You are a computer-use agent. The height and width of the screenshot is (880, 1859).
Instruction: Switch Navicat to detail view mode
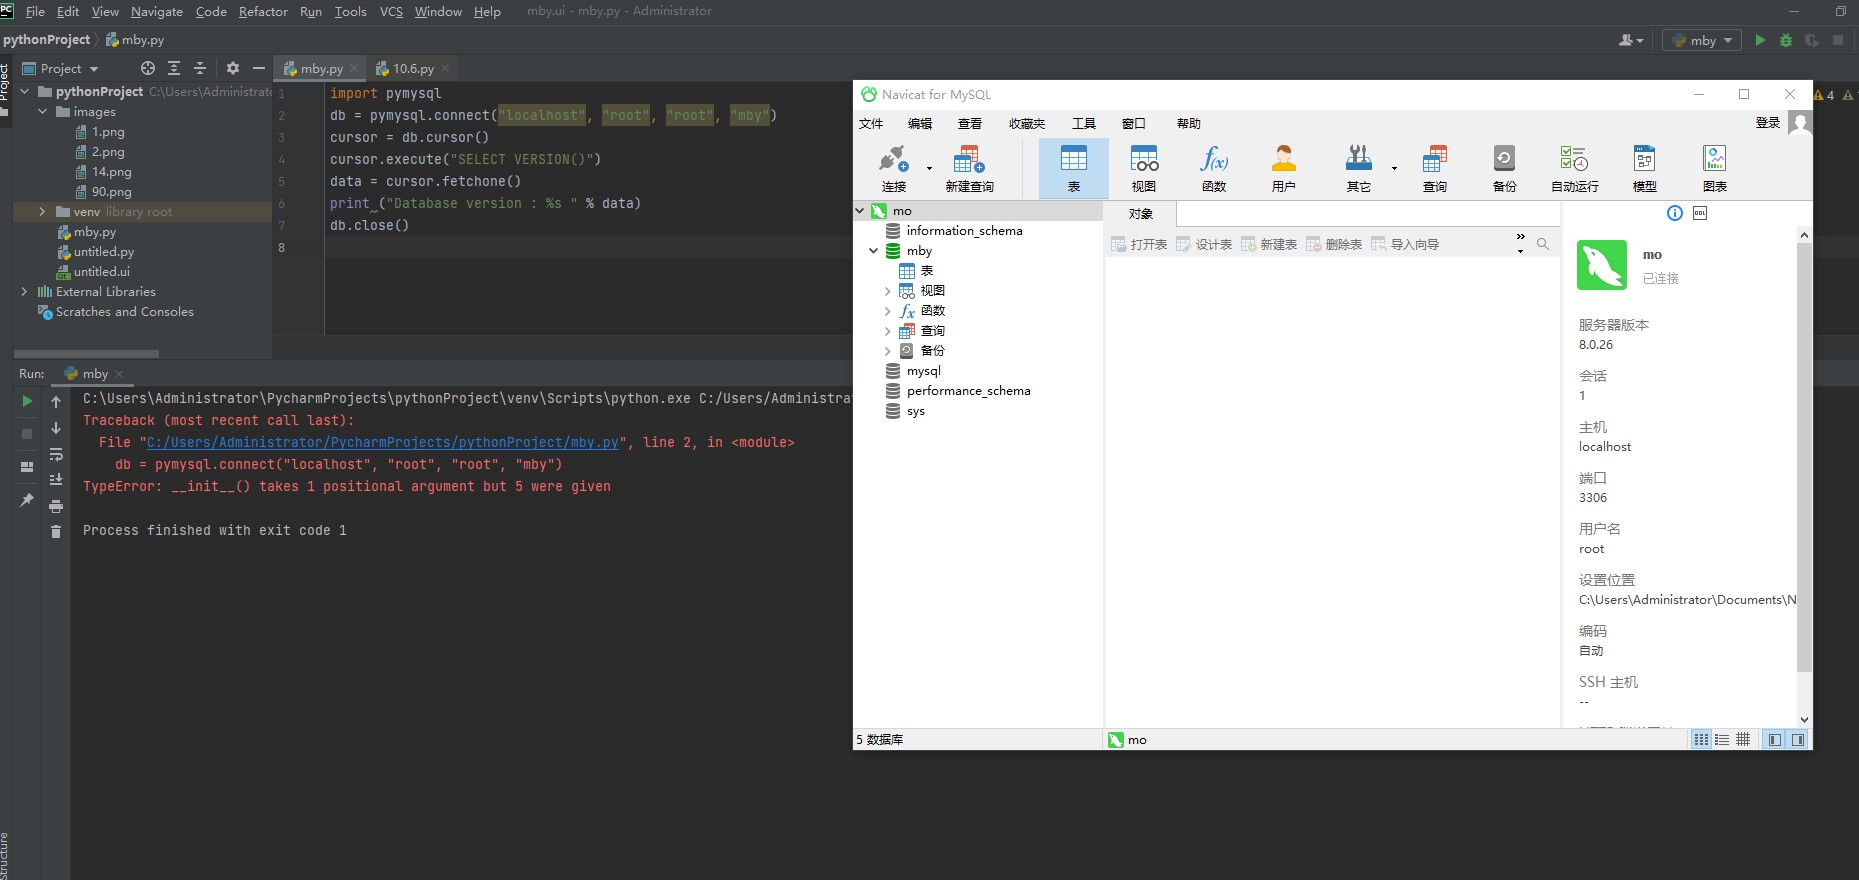(x=1722, y=740)
